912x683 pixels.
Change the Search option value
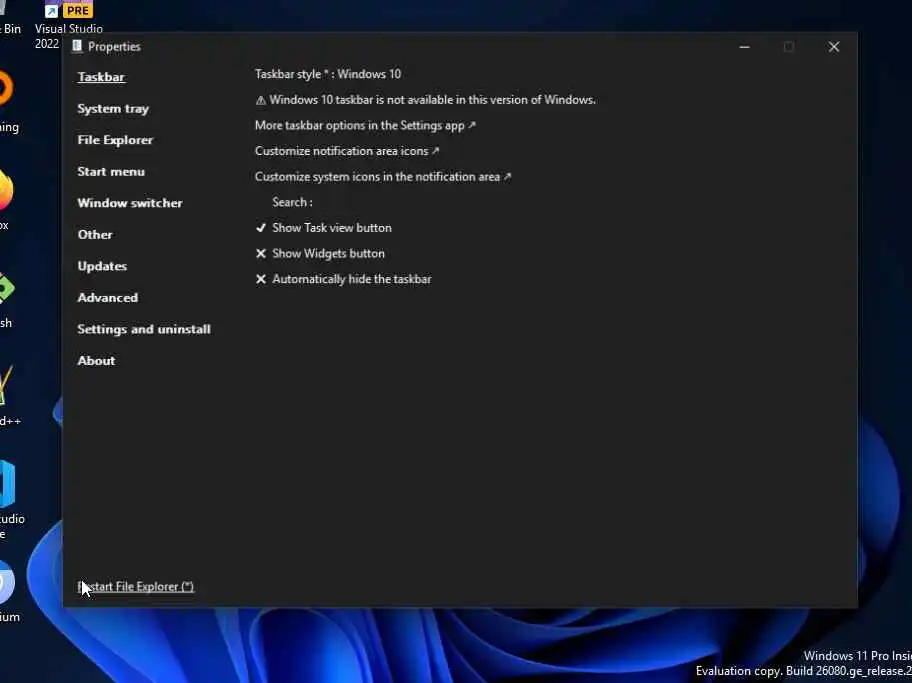[x=292, y=202]
